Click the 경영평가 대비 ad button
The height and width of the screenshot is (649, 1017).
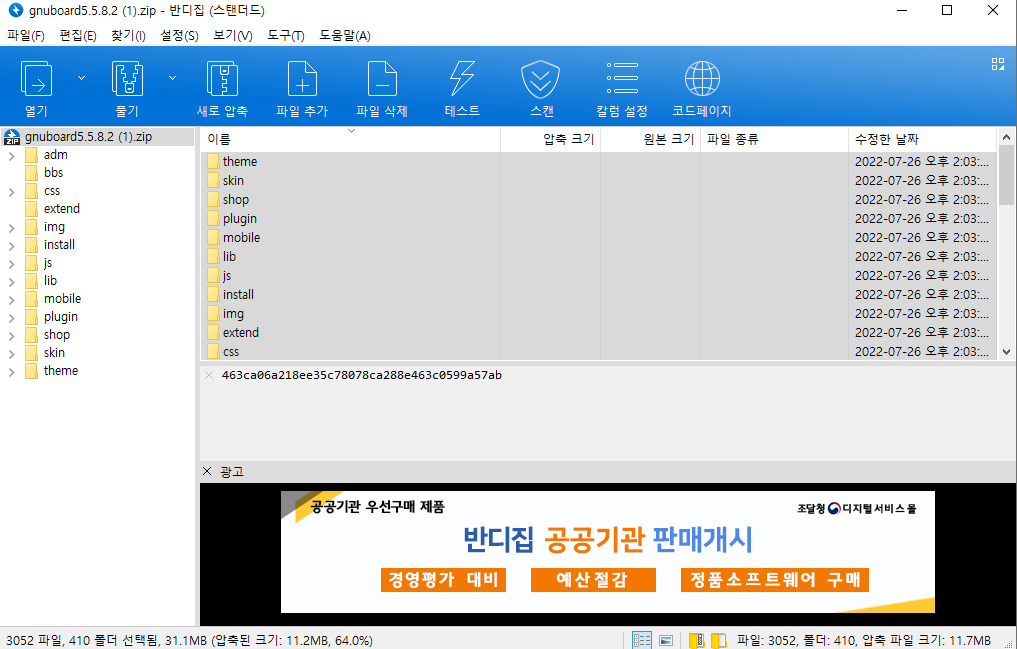[x=443, y=580]
